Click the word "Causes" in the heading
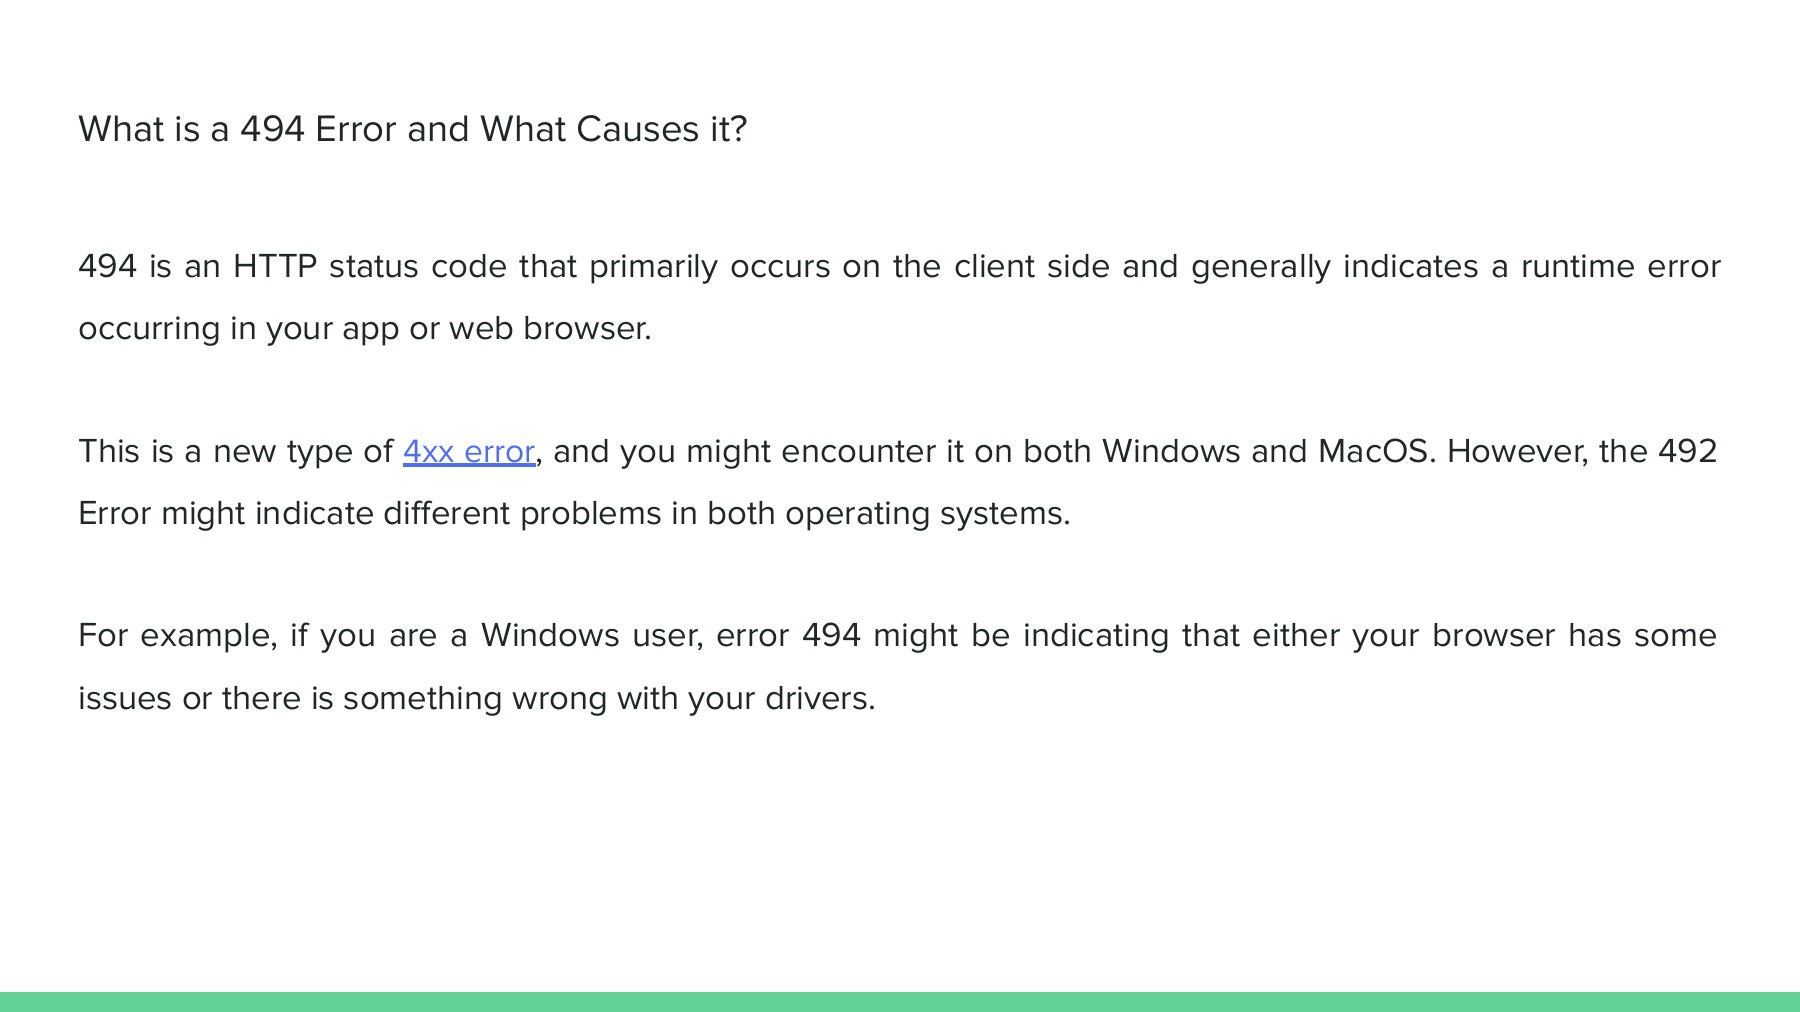Screen dimensions: 1800x1012 click(x=637, y=130)
